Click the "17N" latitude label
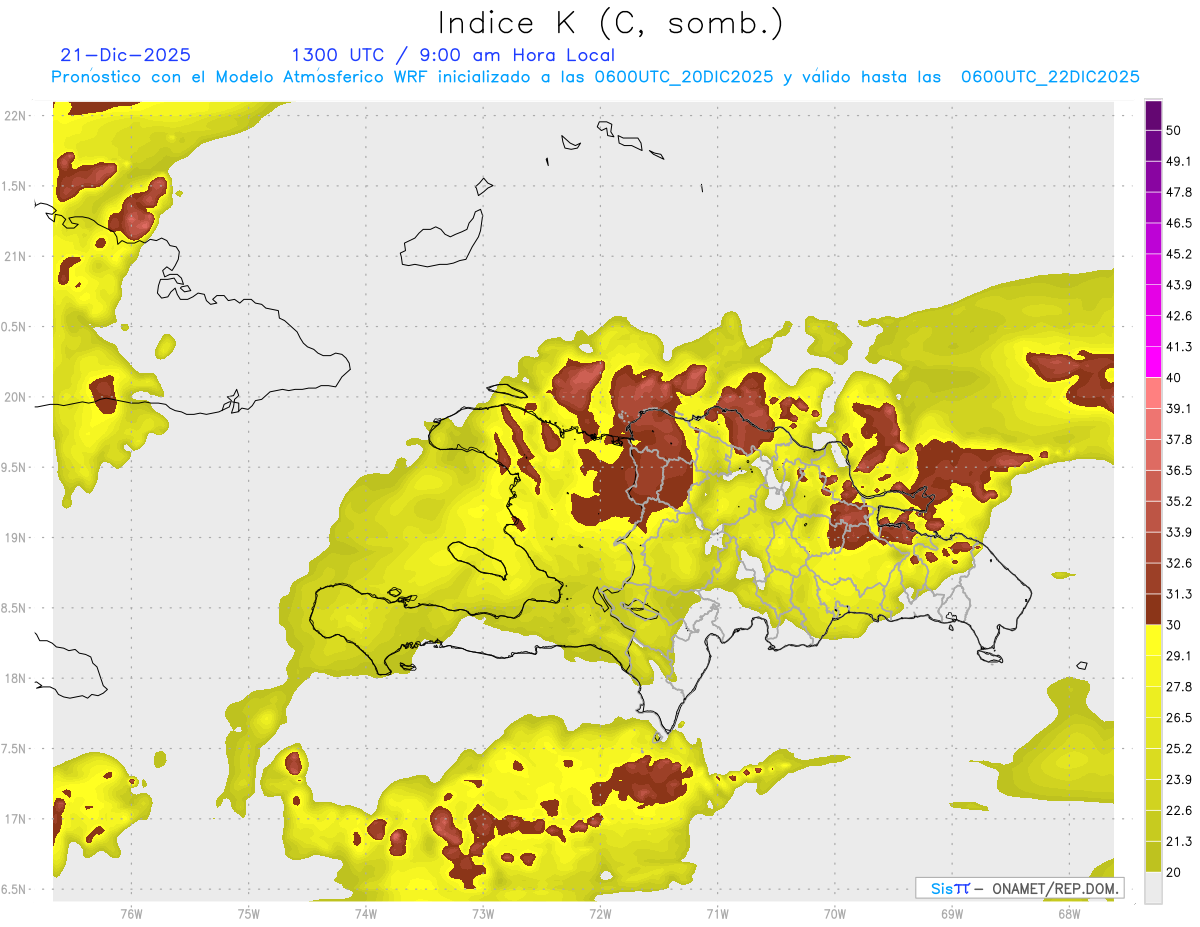Image resolution: width=1200 pixels, height=927 pixels. click(x=16, y=819)
